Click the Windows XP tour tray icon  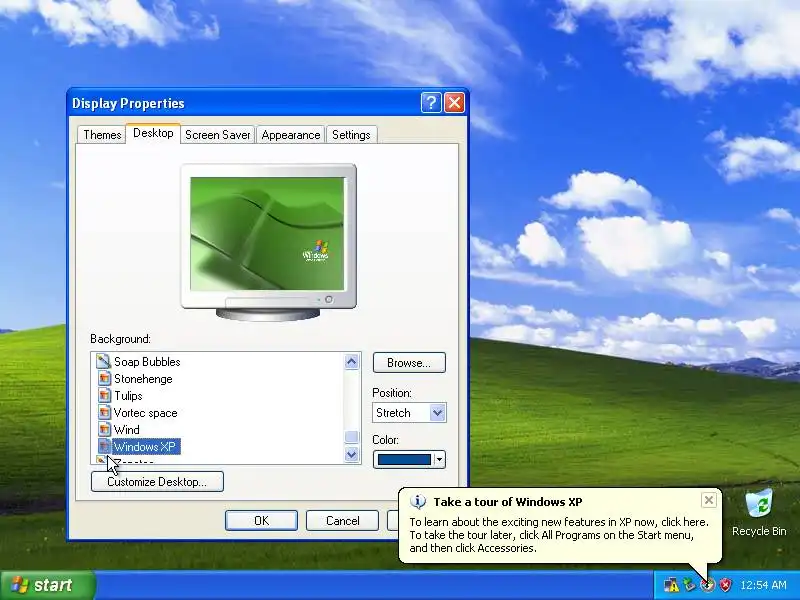tap(707, 585)
